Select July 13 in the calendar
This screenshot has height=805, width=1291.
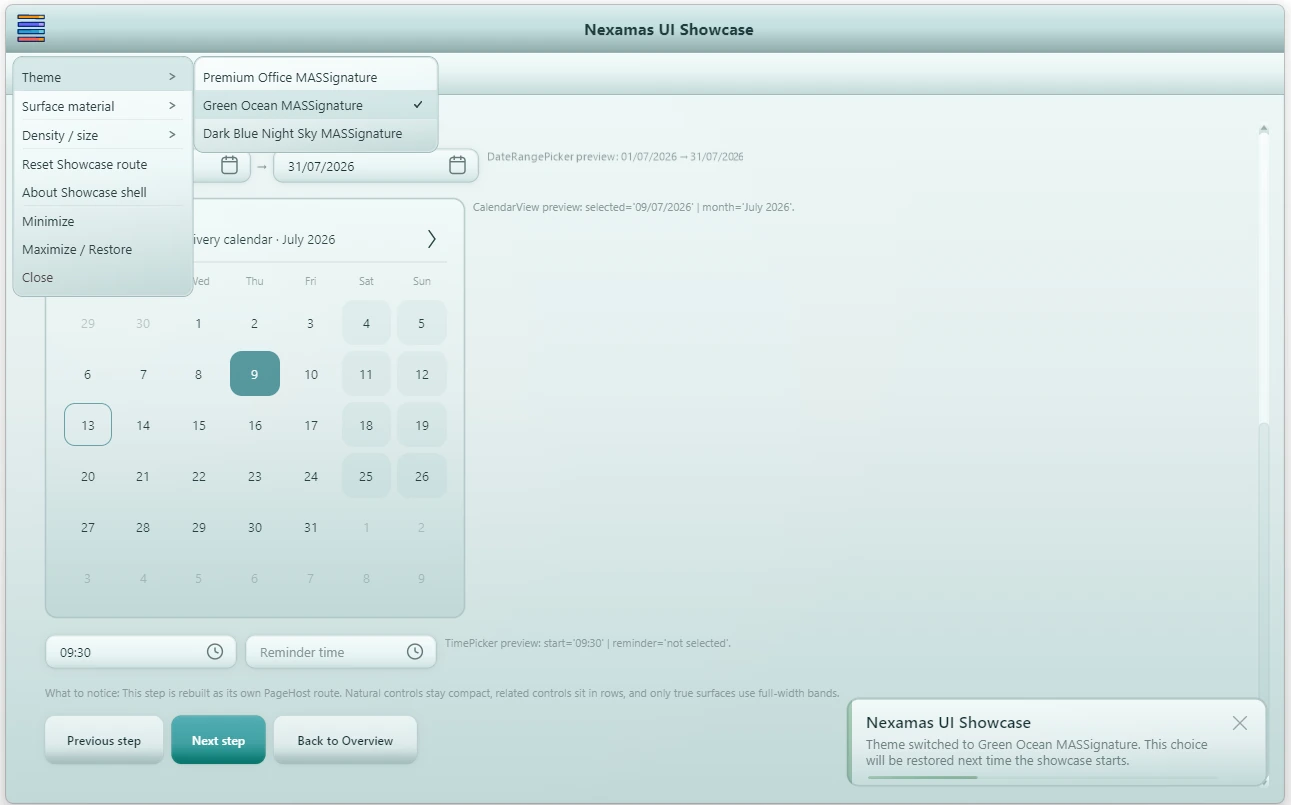click(88, 425)
